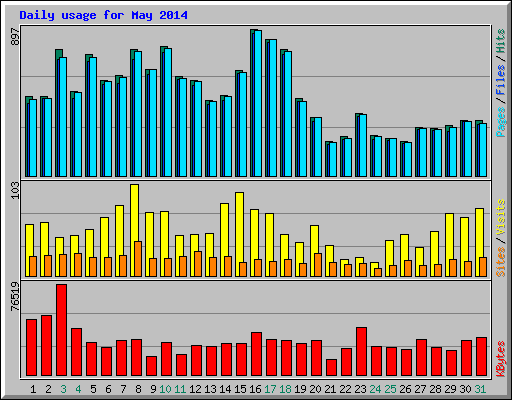
Task: Click the red KBytes bar for day 21
Action: click(x=332, y=367)
